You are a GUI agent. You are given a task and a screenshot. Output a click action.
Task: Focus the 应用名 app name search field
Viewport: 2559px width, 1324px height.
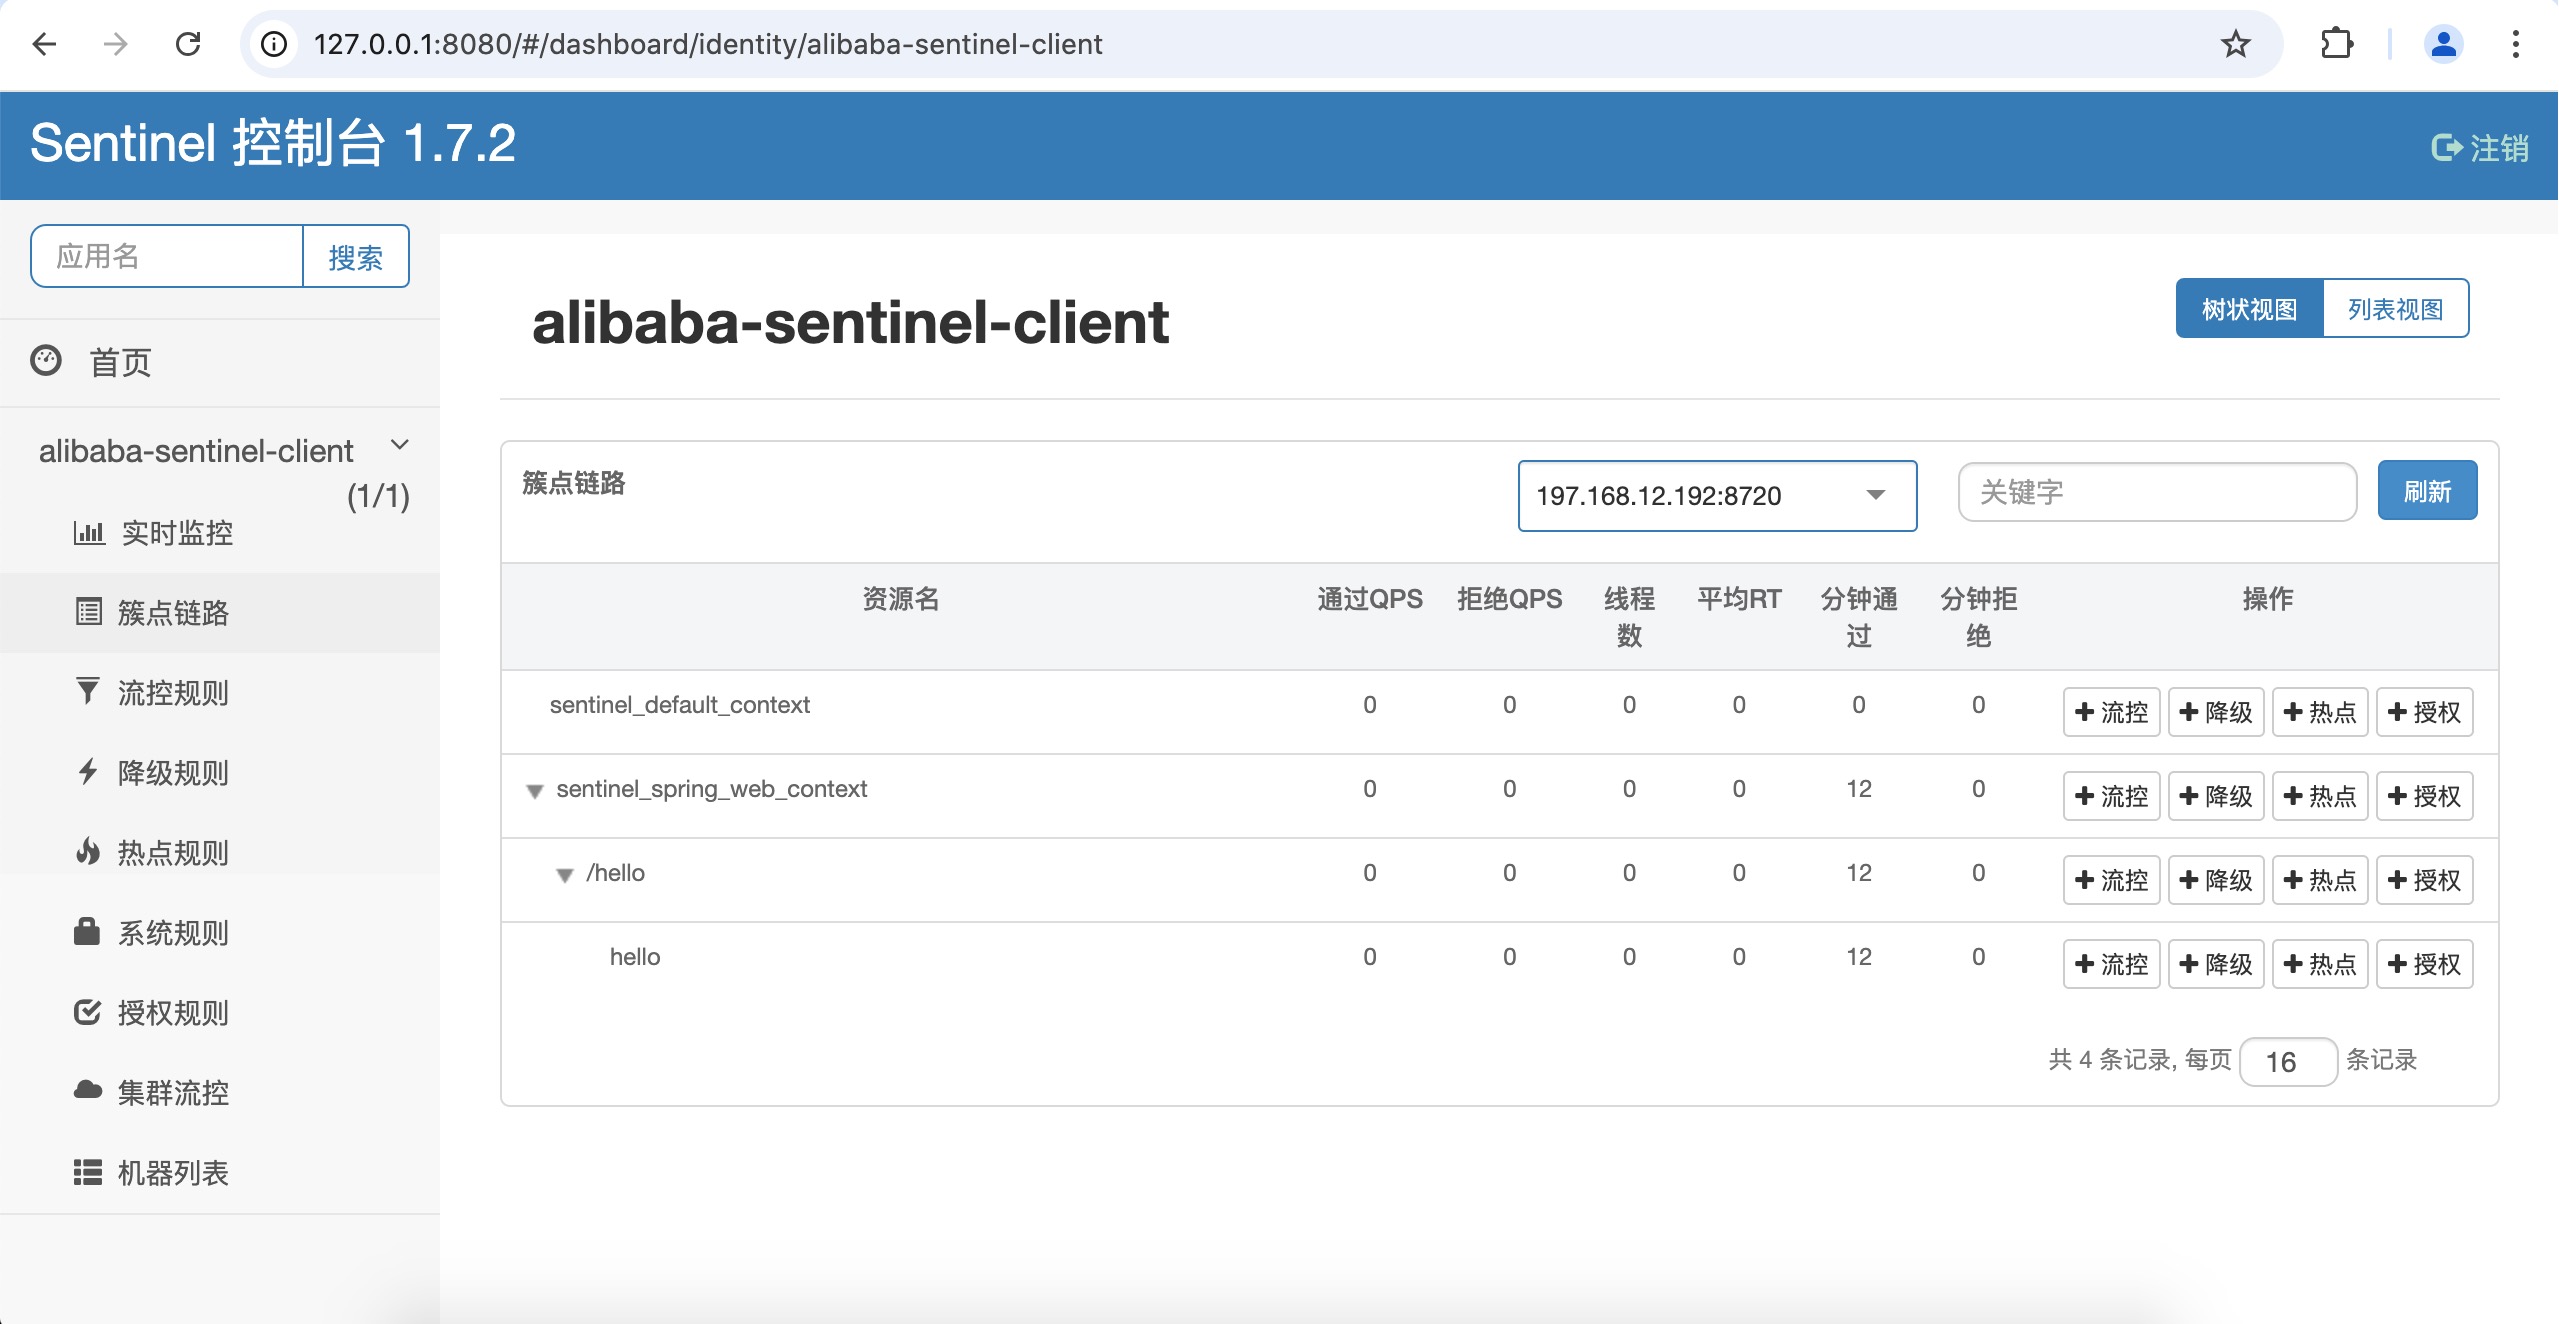[167, 257]
